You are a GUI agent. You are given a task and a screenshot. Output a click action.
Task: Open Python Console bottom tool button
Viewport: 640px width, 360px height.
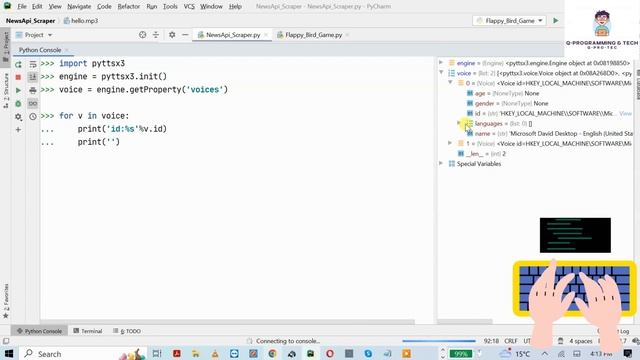coord(39,331)
